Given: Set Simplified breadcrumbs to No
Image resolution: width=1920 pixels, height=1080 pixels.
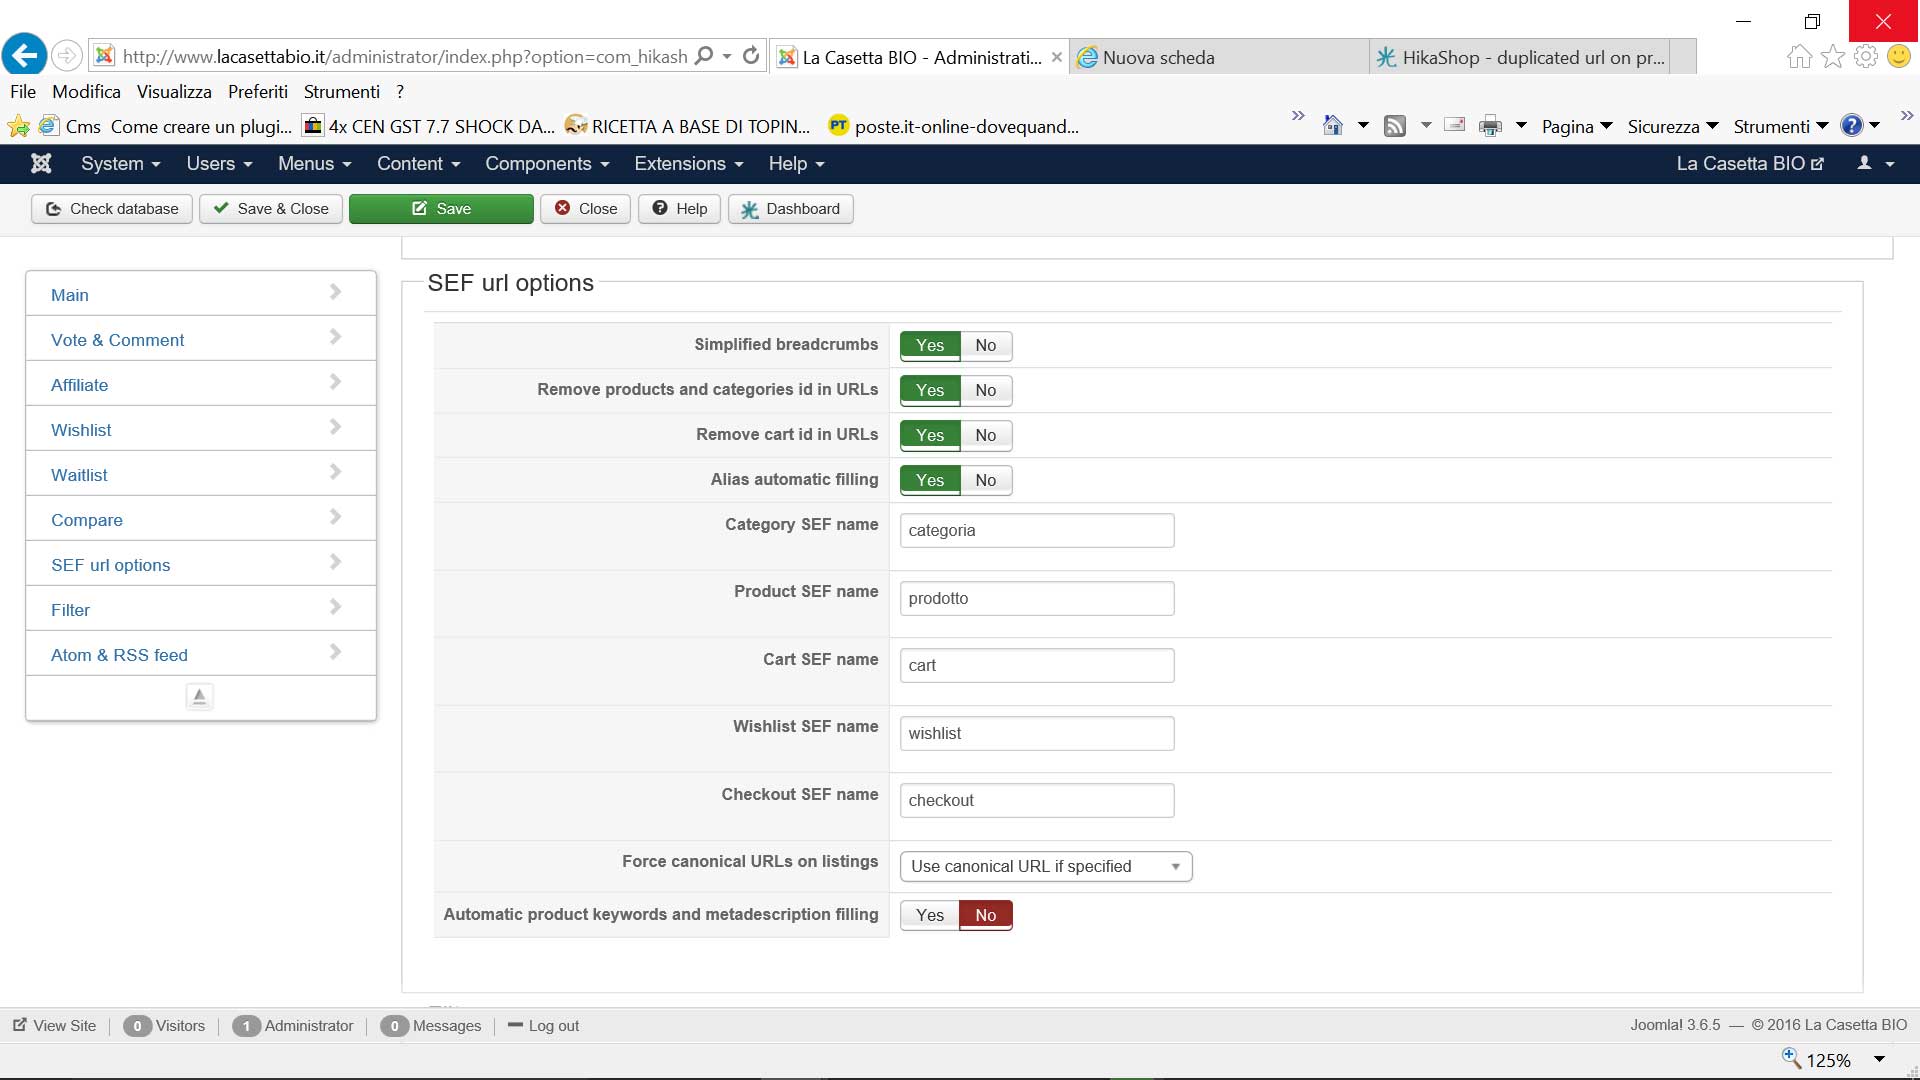Looking at the screenshot, I should 985,346.
